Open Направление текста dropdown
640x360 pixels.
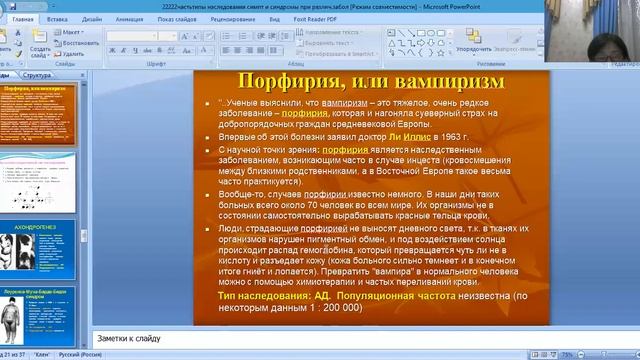click(x=329, y=32)
